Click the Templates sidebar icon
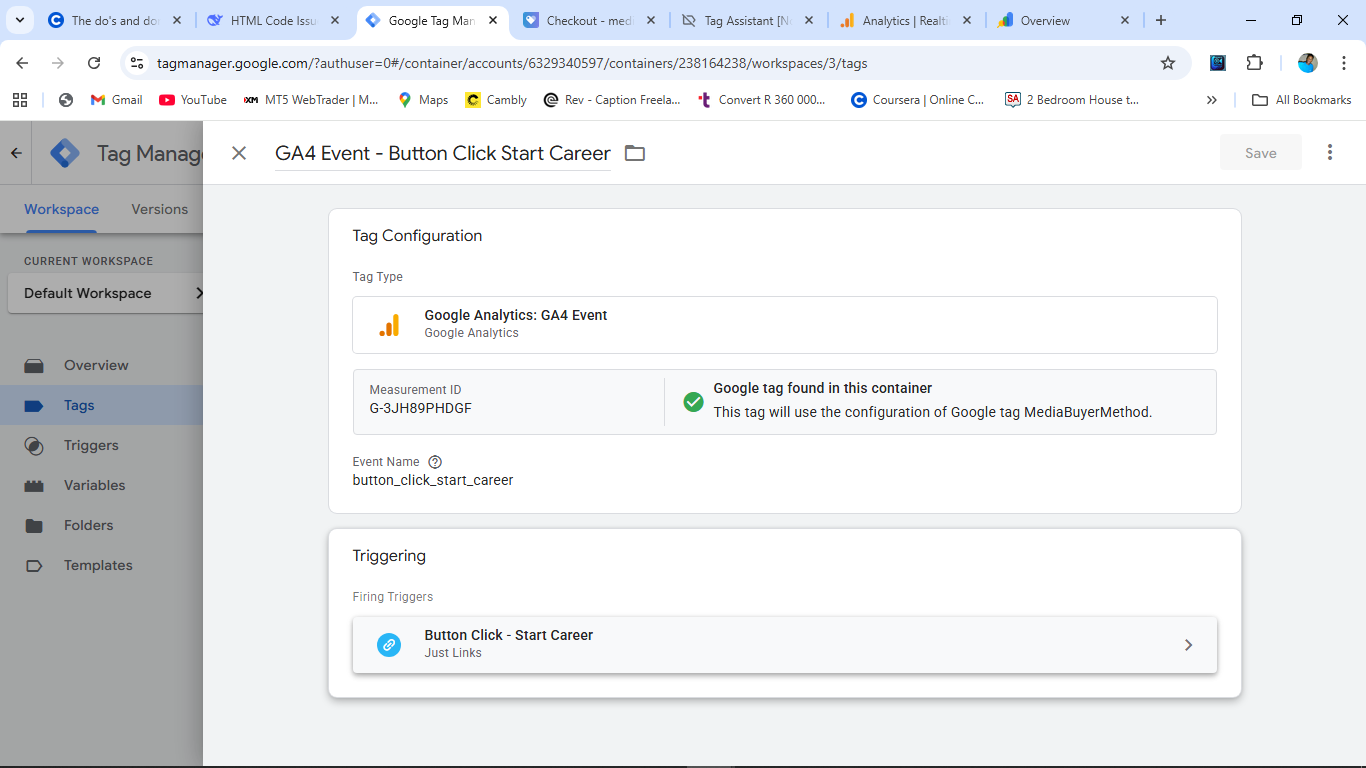 point(34,565)
